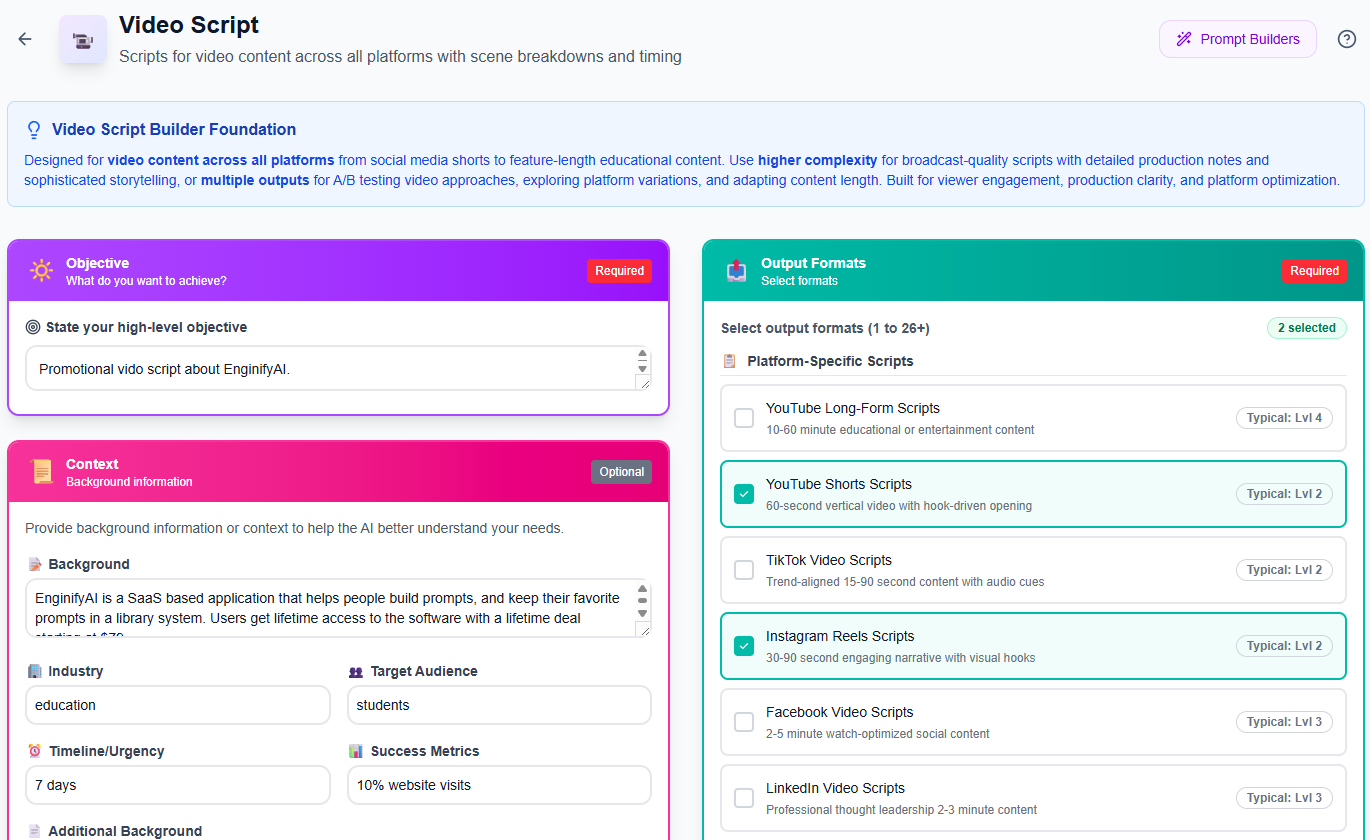This screenshot has height=840, width=1370.
Task: Click the video camera icon beside title
Action: point(83,40)
